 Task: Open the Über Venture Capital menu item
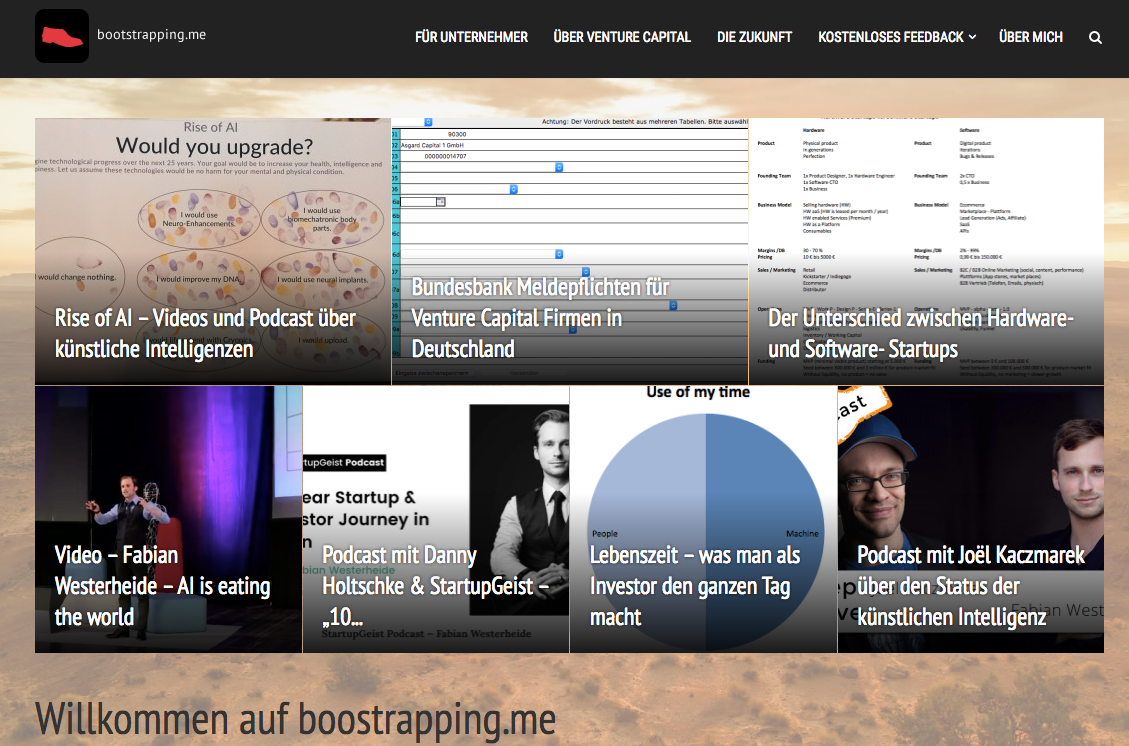tap(622, 37)
